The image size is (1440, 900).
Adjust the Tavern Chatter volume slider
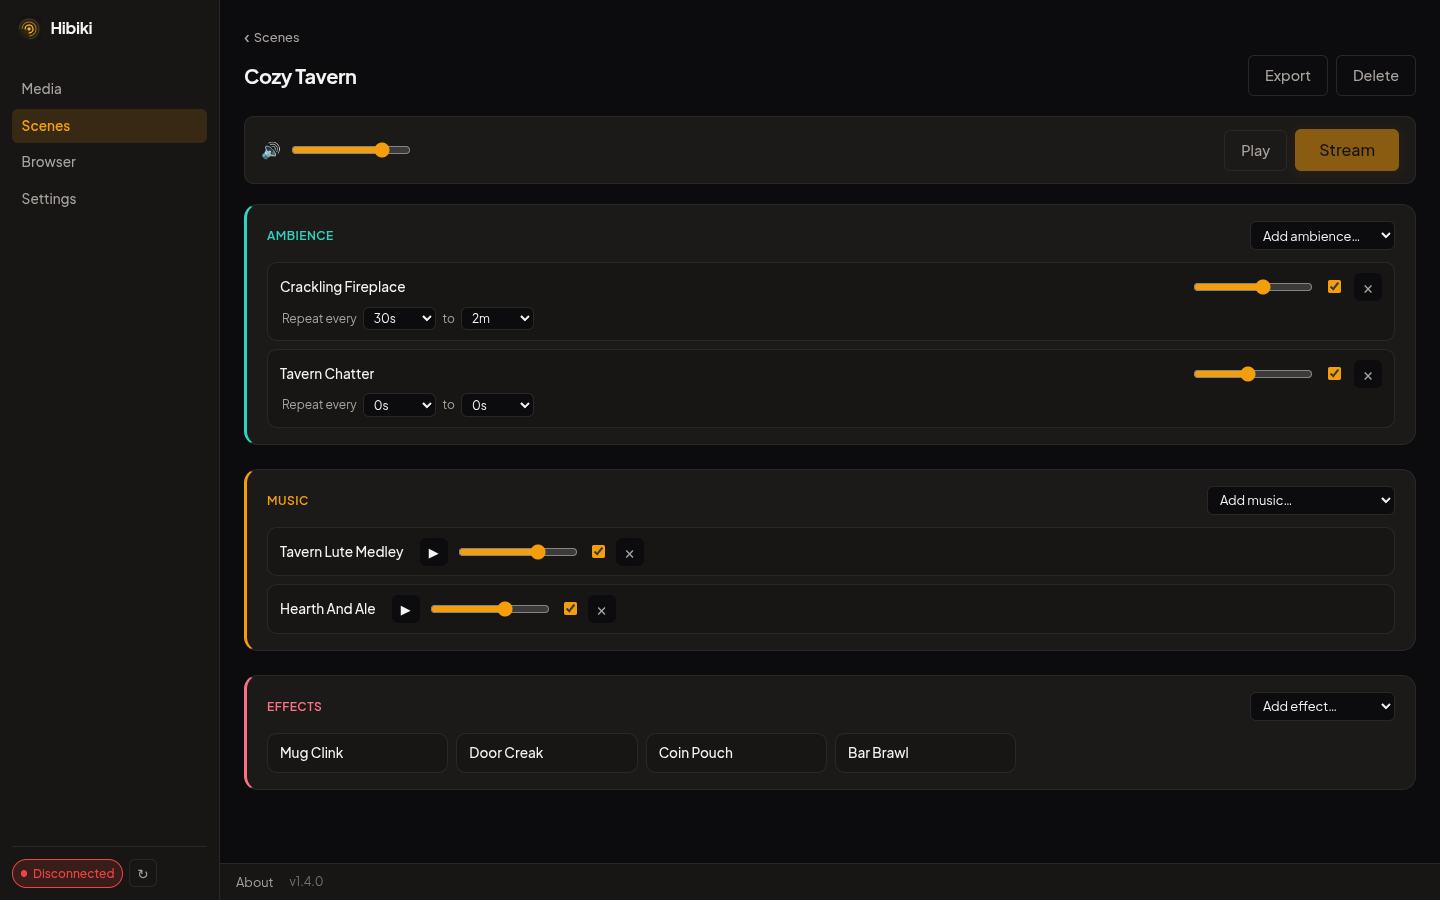point(1253,374)
